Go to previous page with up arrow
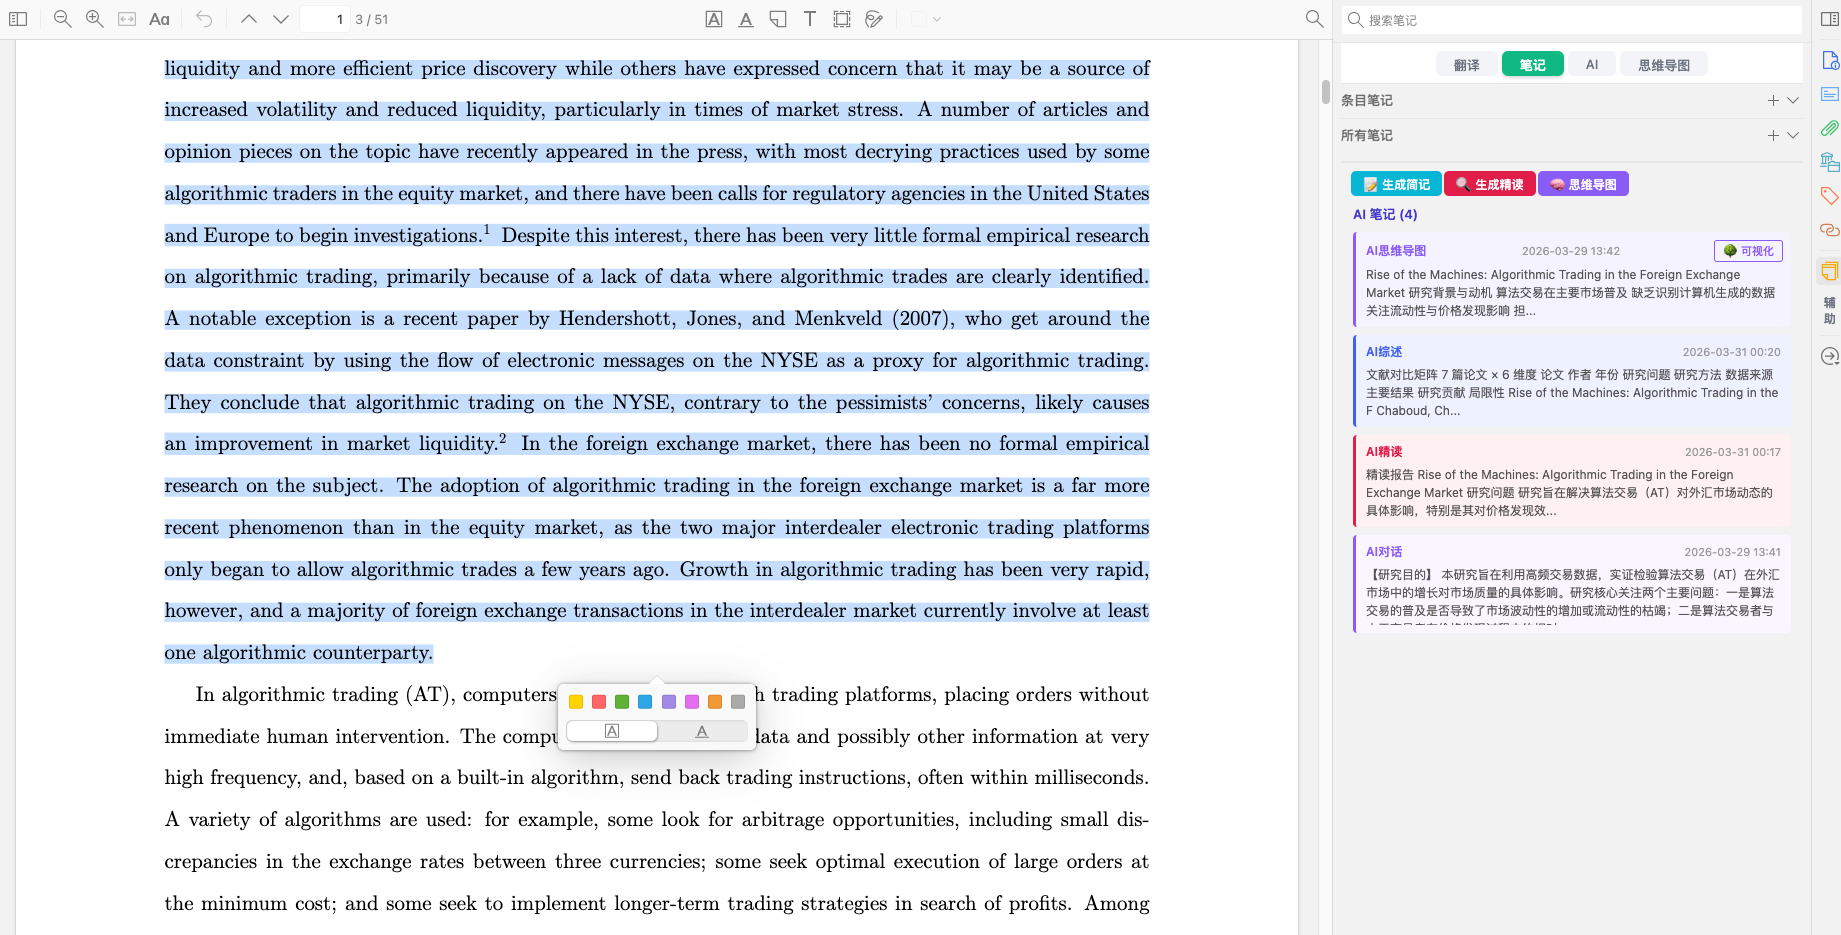Viewport: 1841px width, 935px height. tap(249, 19)
